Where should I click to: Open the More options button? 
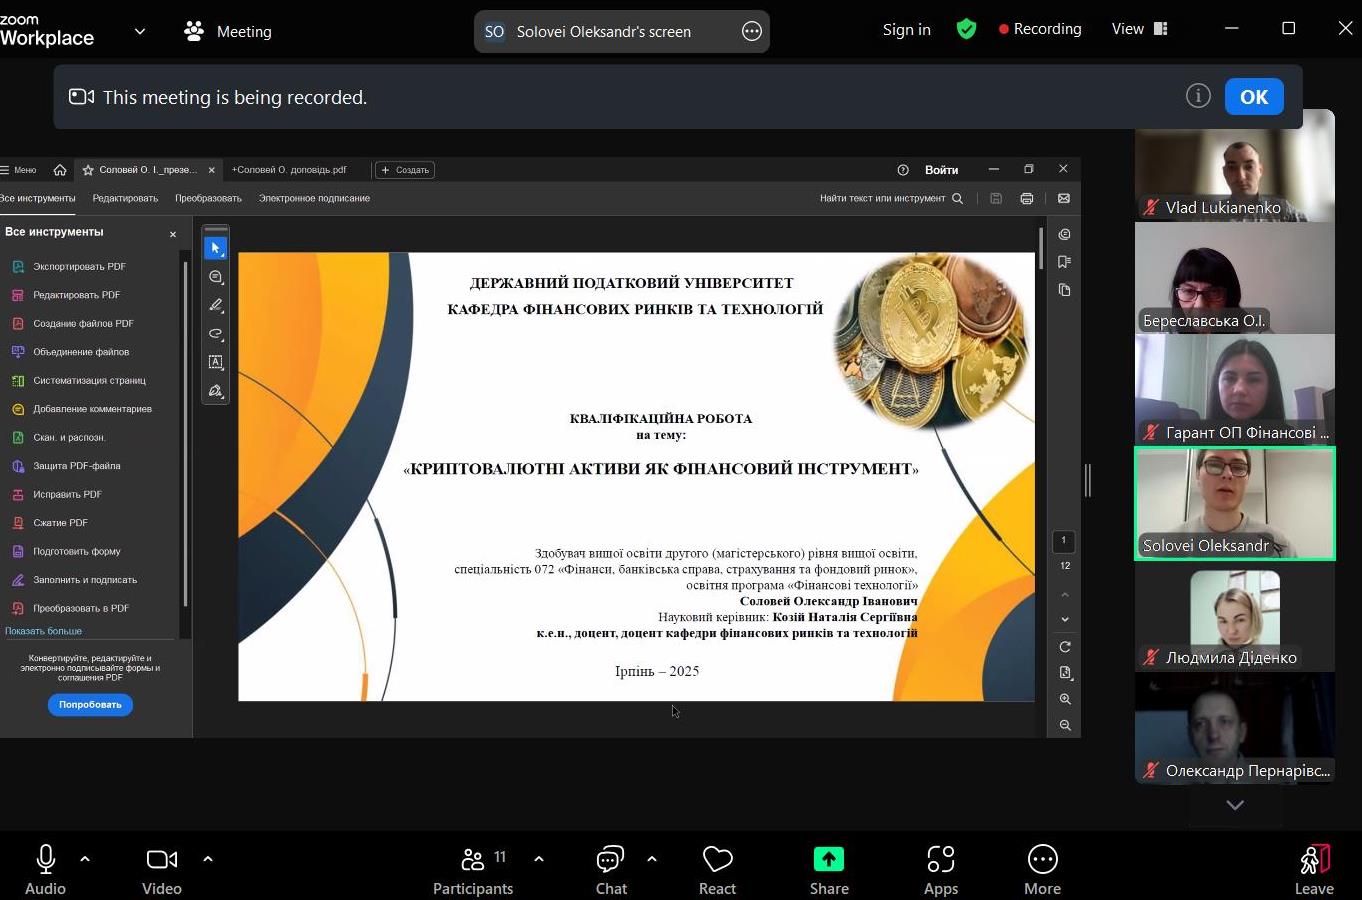1042,871
